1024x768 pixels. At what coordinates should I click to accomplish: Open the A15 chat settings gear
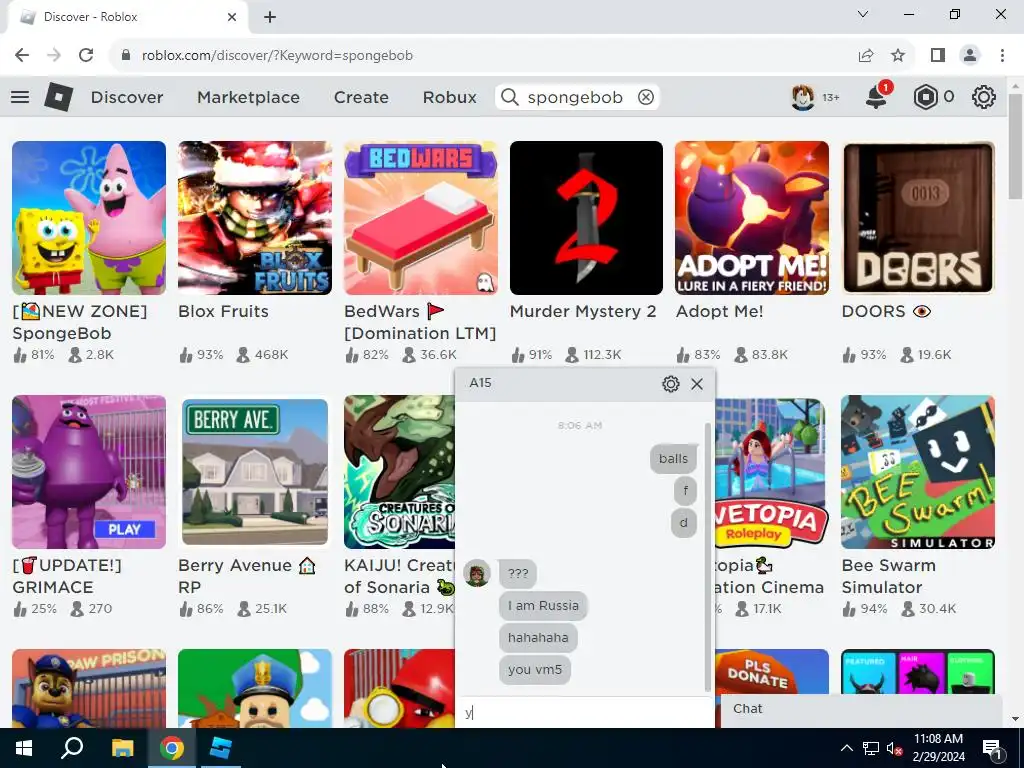point(671,384)
